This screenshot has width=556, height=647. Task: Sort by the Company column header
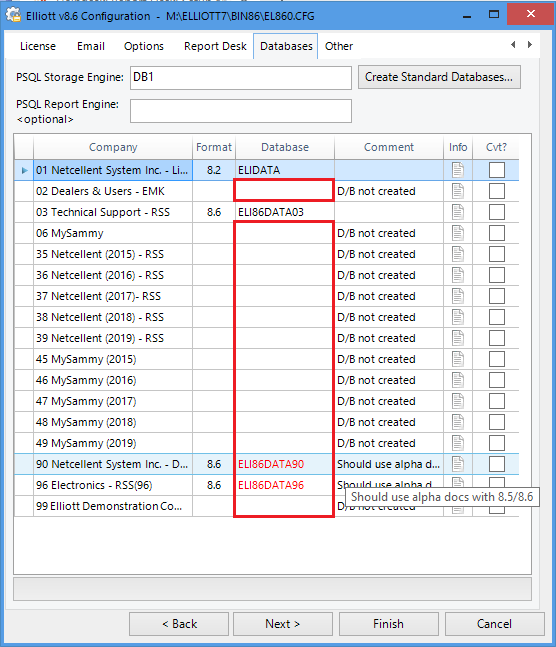click(x=113, y=147)
